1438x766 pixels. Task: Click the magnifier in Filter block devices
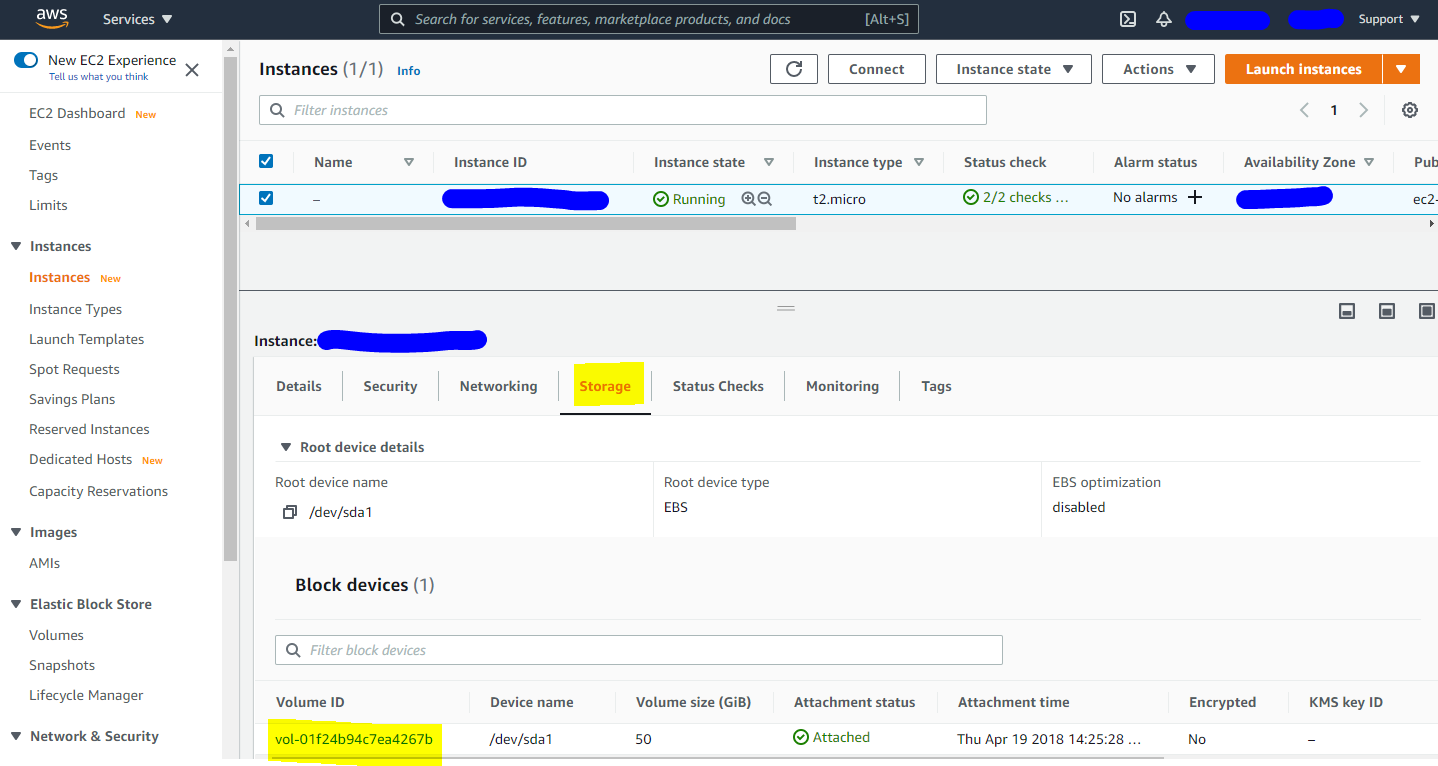point(293,650)
